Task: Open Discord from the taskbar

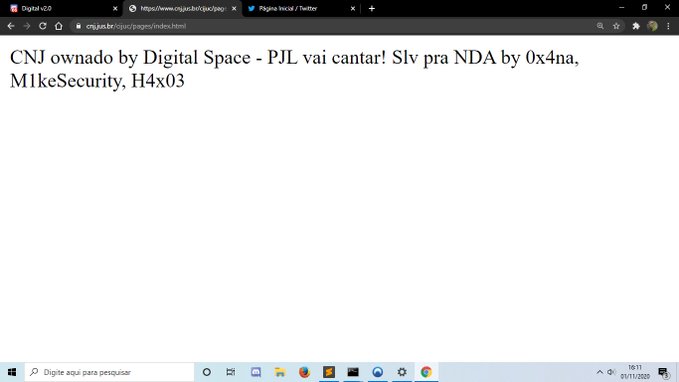Action: tap(255, 372)
